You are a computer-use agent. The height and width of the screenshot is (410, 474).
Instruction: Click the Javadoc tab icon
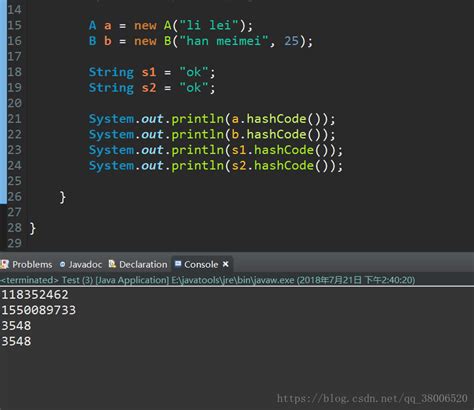[x=62, y=264]
